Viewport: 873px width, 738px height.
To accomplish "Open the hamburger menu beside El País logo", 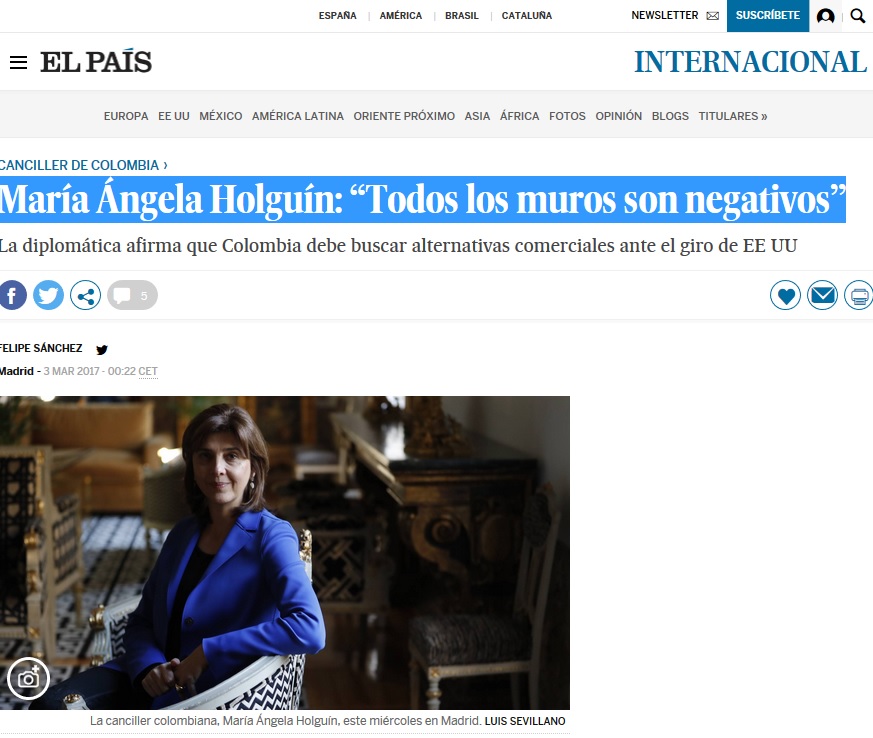I will [x=18, y=62].
